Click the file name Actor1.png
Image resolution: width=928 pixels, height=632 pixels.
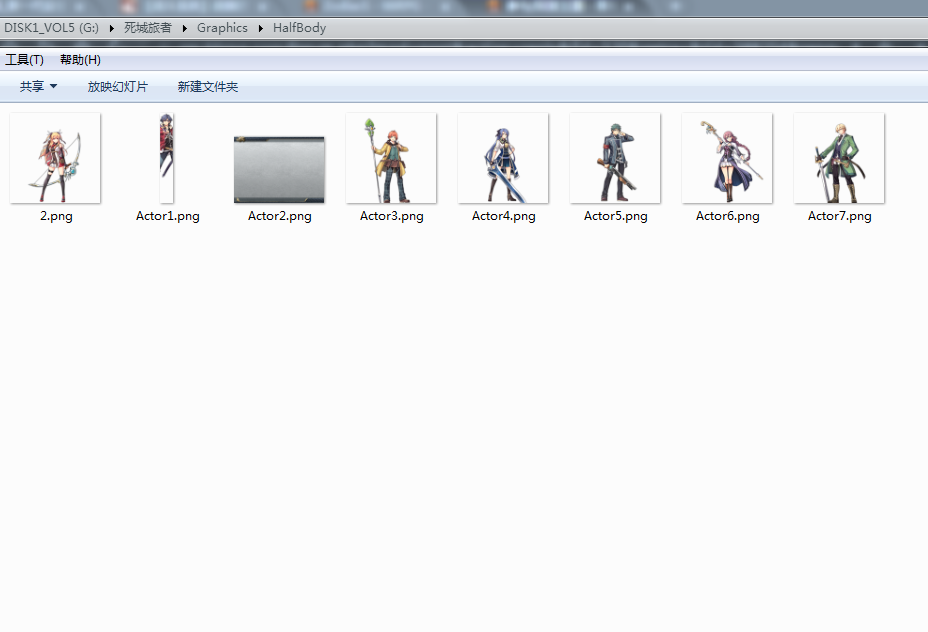click(x=167, y=217)
